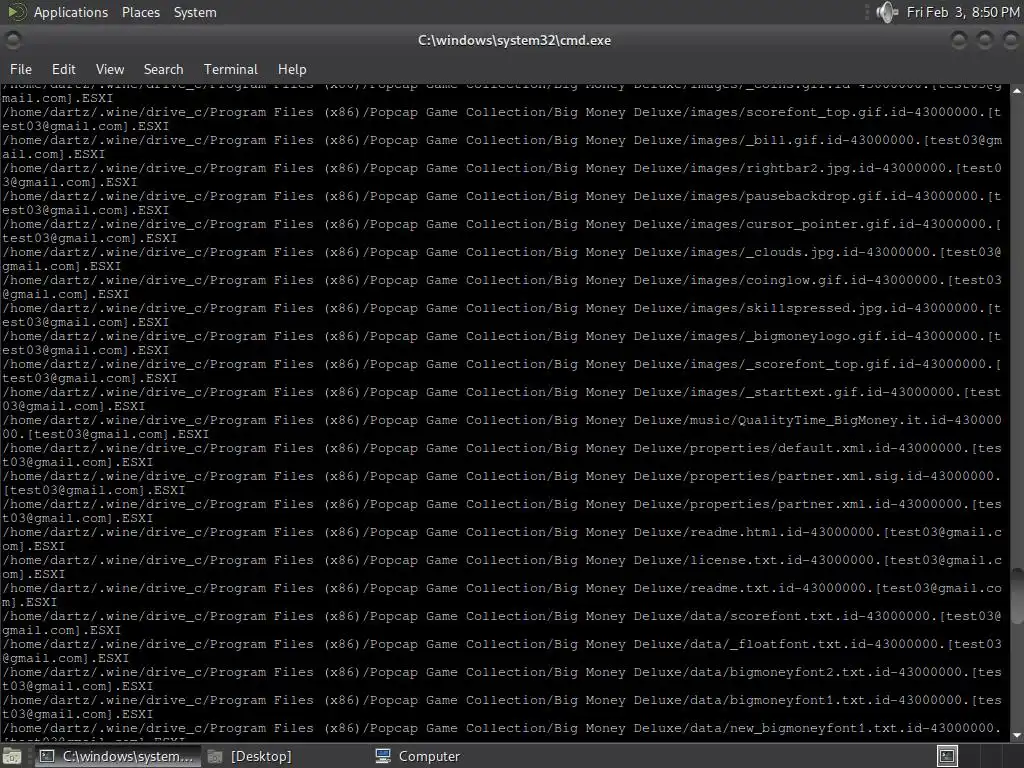This screenshot has width=1024, height=768.
Task: Open the Search menu
Action: tap(163, 69)
